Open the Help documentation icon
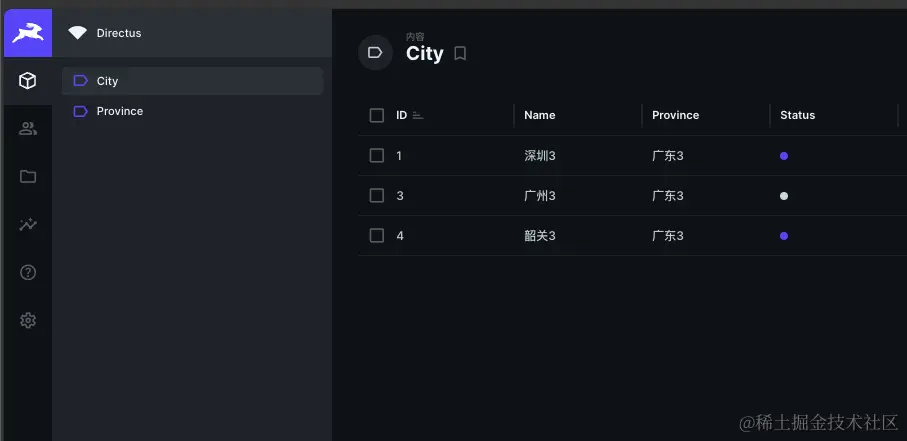The width and height of the screenshot is (907, 441). (x=28, y=272)
